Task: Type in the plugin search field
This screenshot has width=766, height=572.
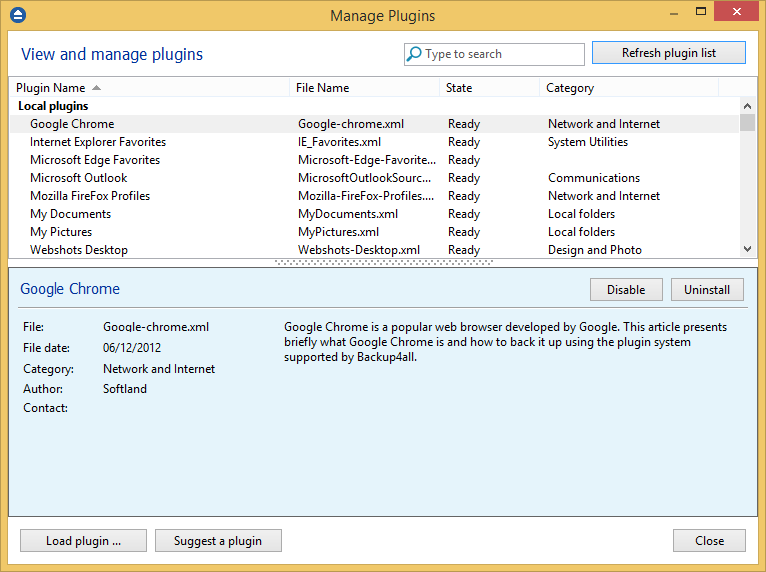Action: click(500, 54)
